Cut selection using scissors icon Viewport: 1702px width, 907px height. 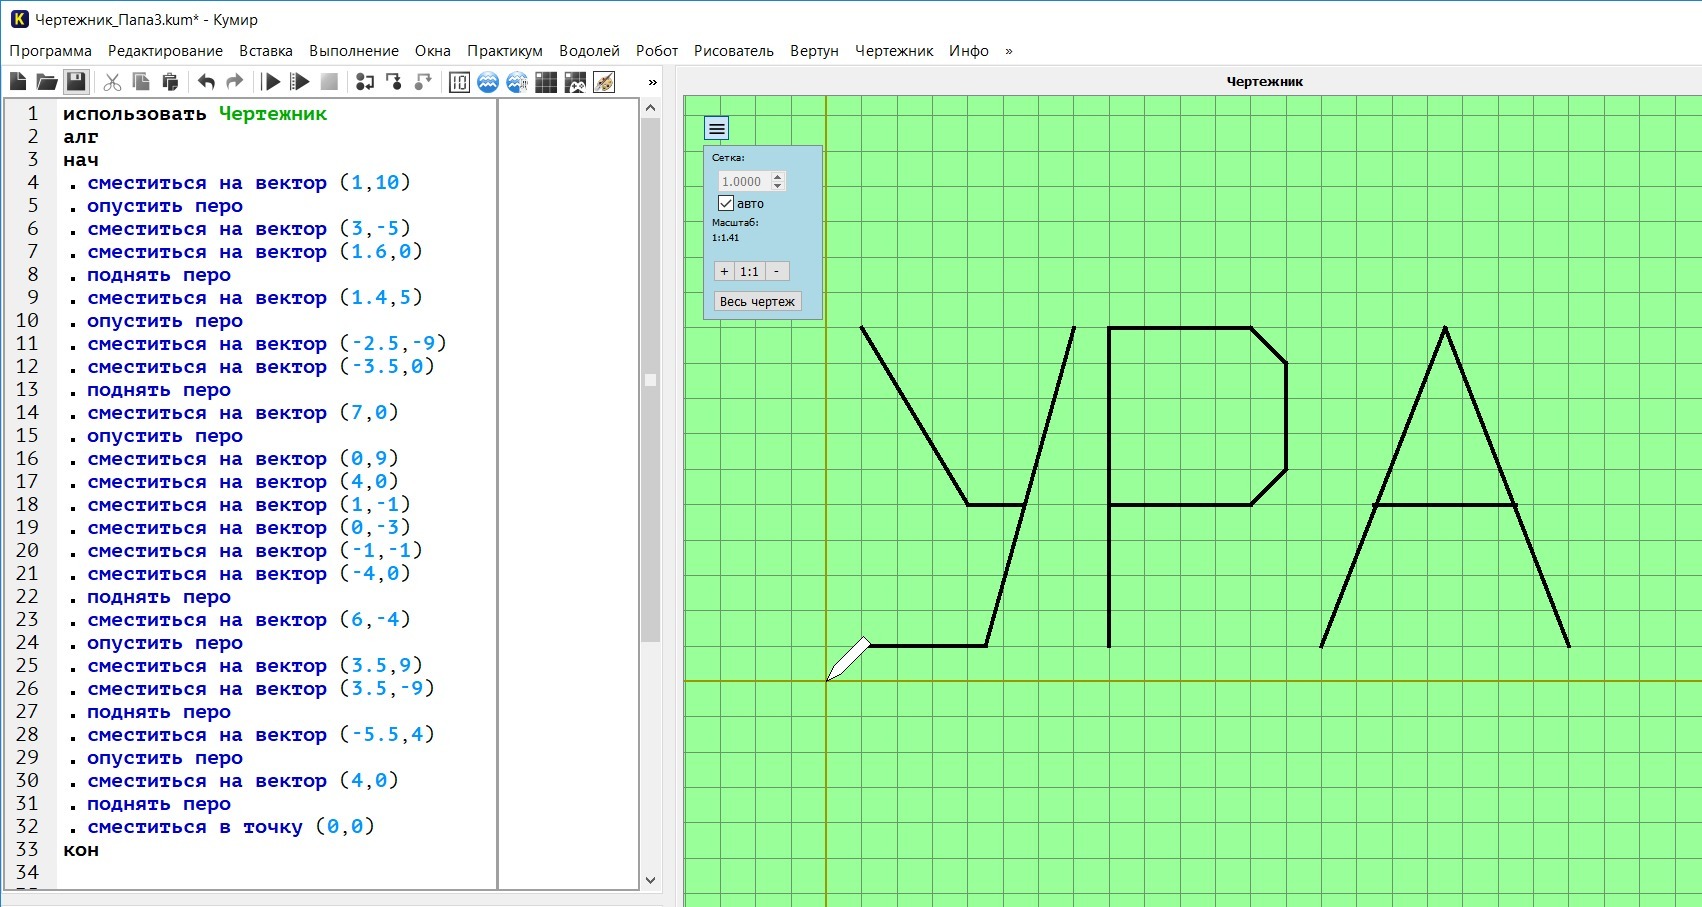pos(112,82)
